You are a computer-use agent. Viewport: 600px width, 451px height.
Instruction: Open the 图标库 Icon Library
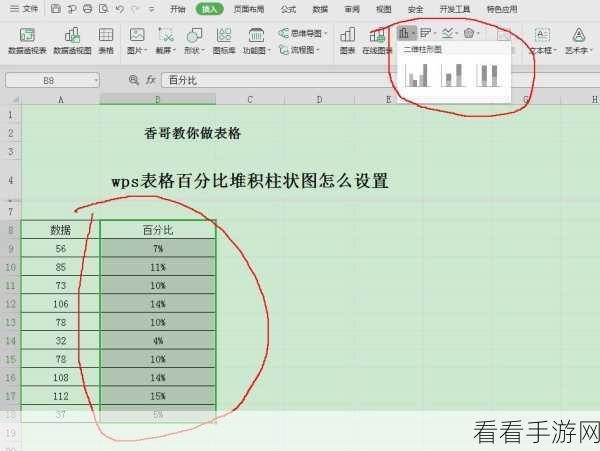tap(224, 41)
